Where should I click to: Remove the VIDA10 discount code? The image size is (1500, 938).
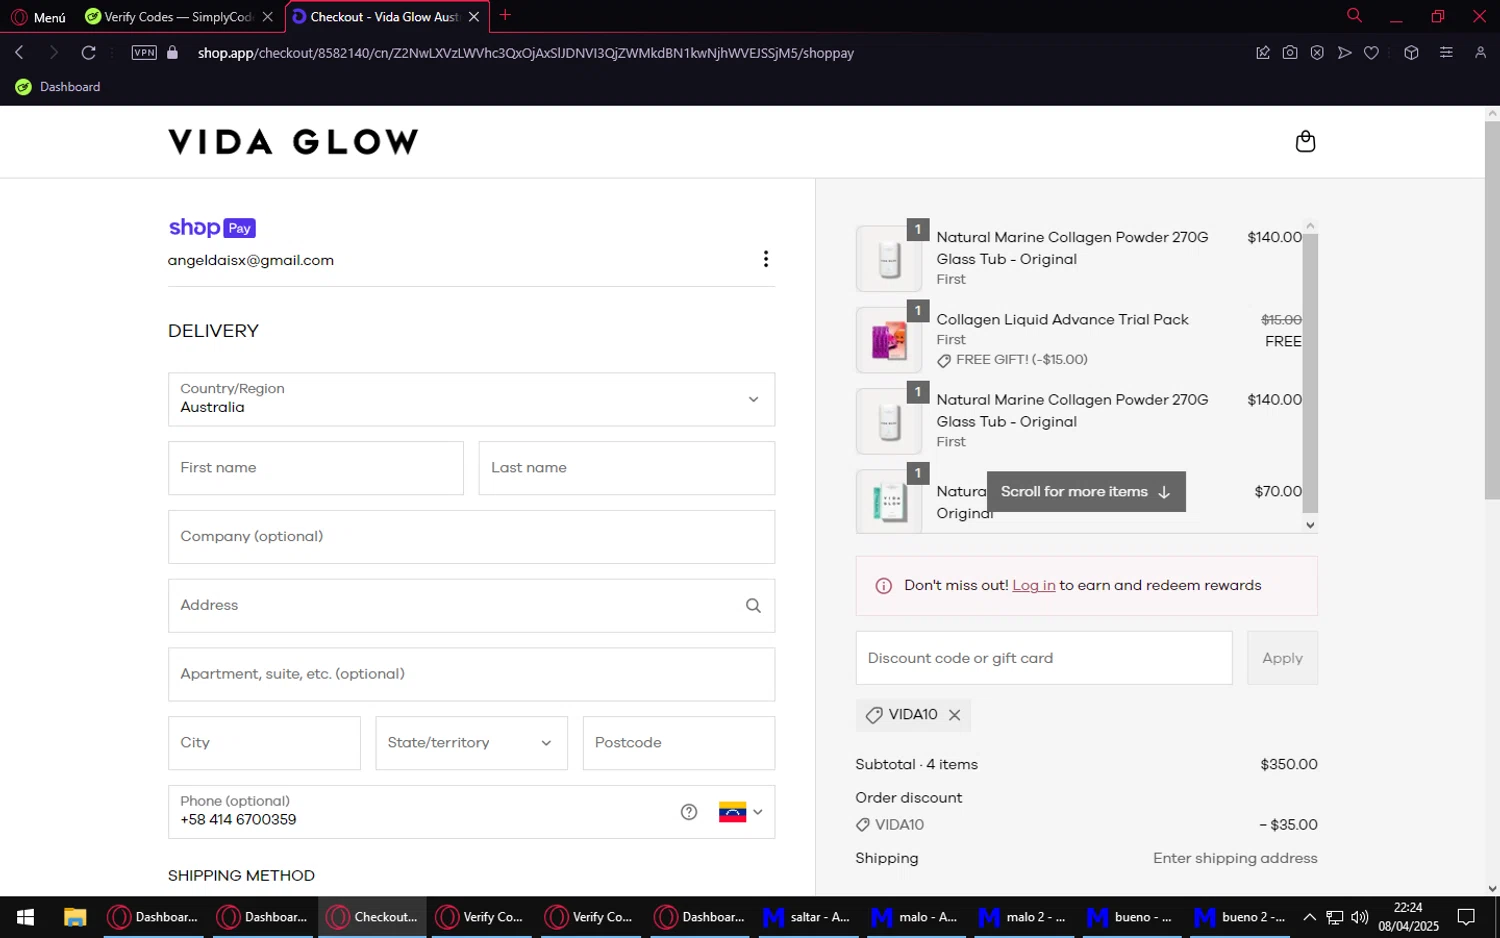pos(954,715)
